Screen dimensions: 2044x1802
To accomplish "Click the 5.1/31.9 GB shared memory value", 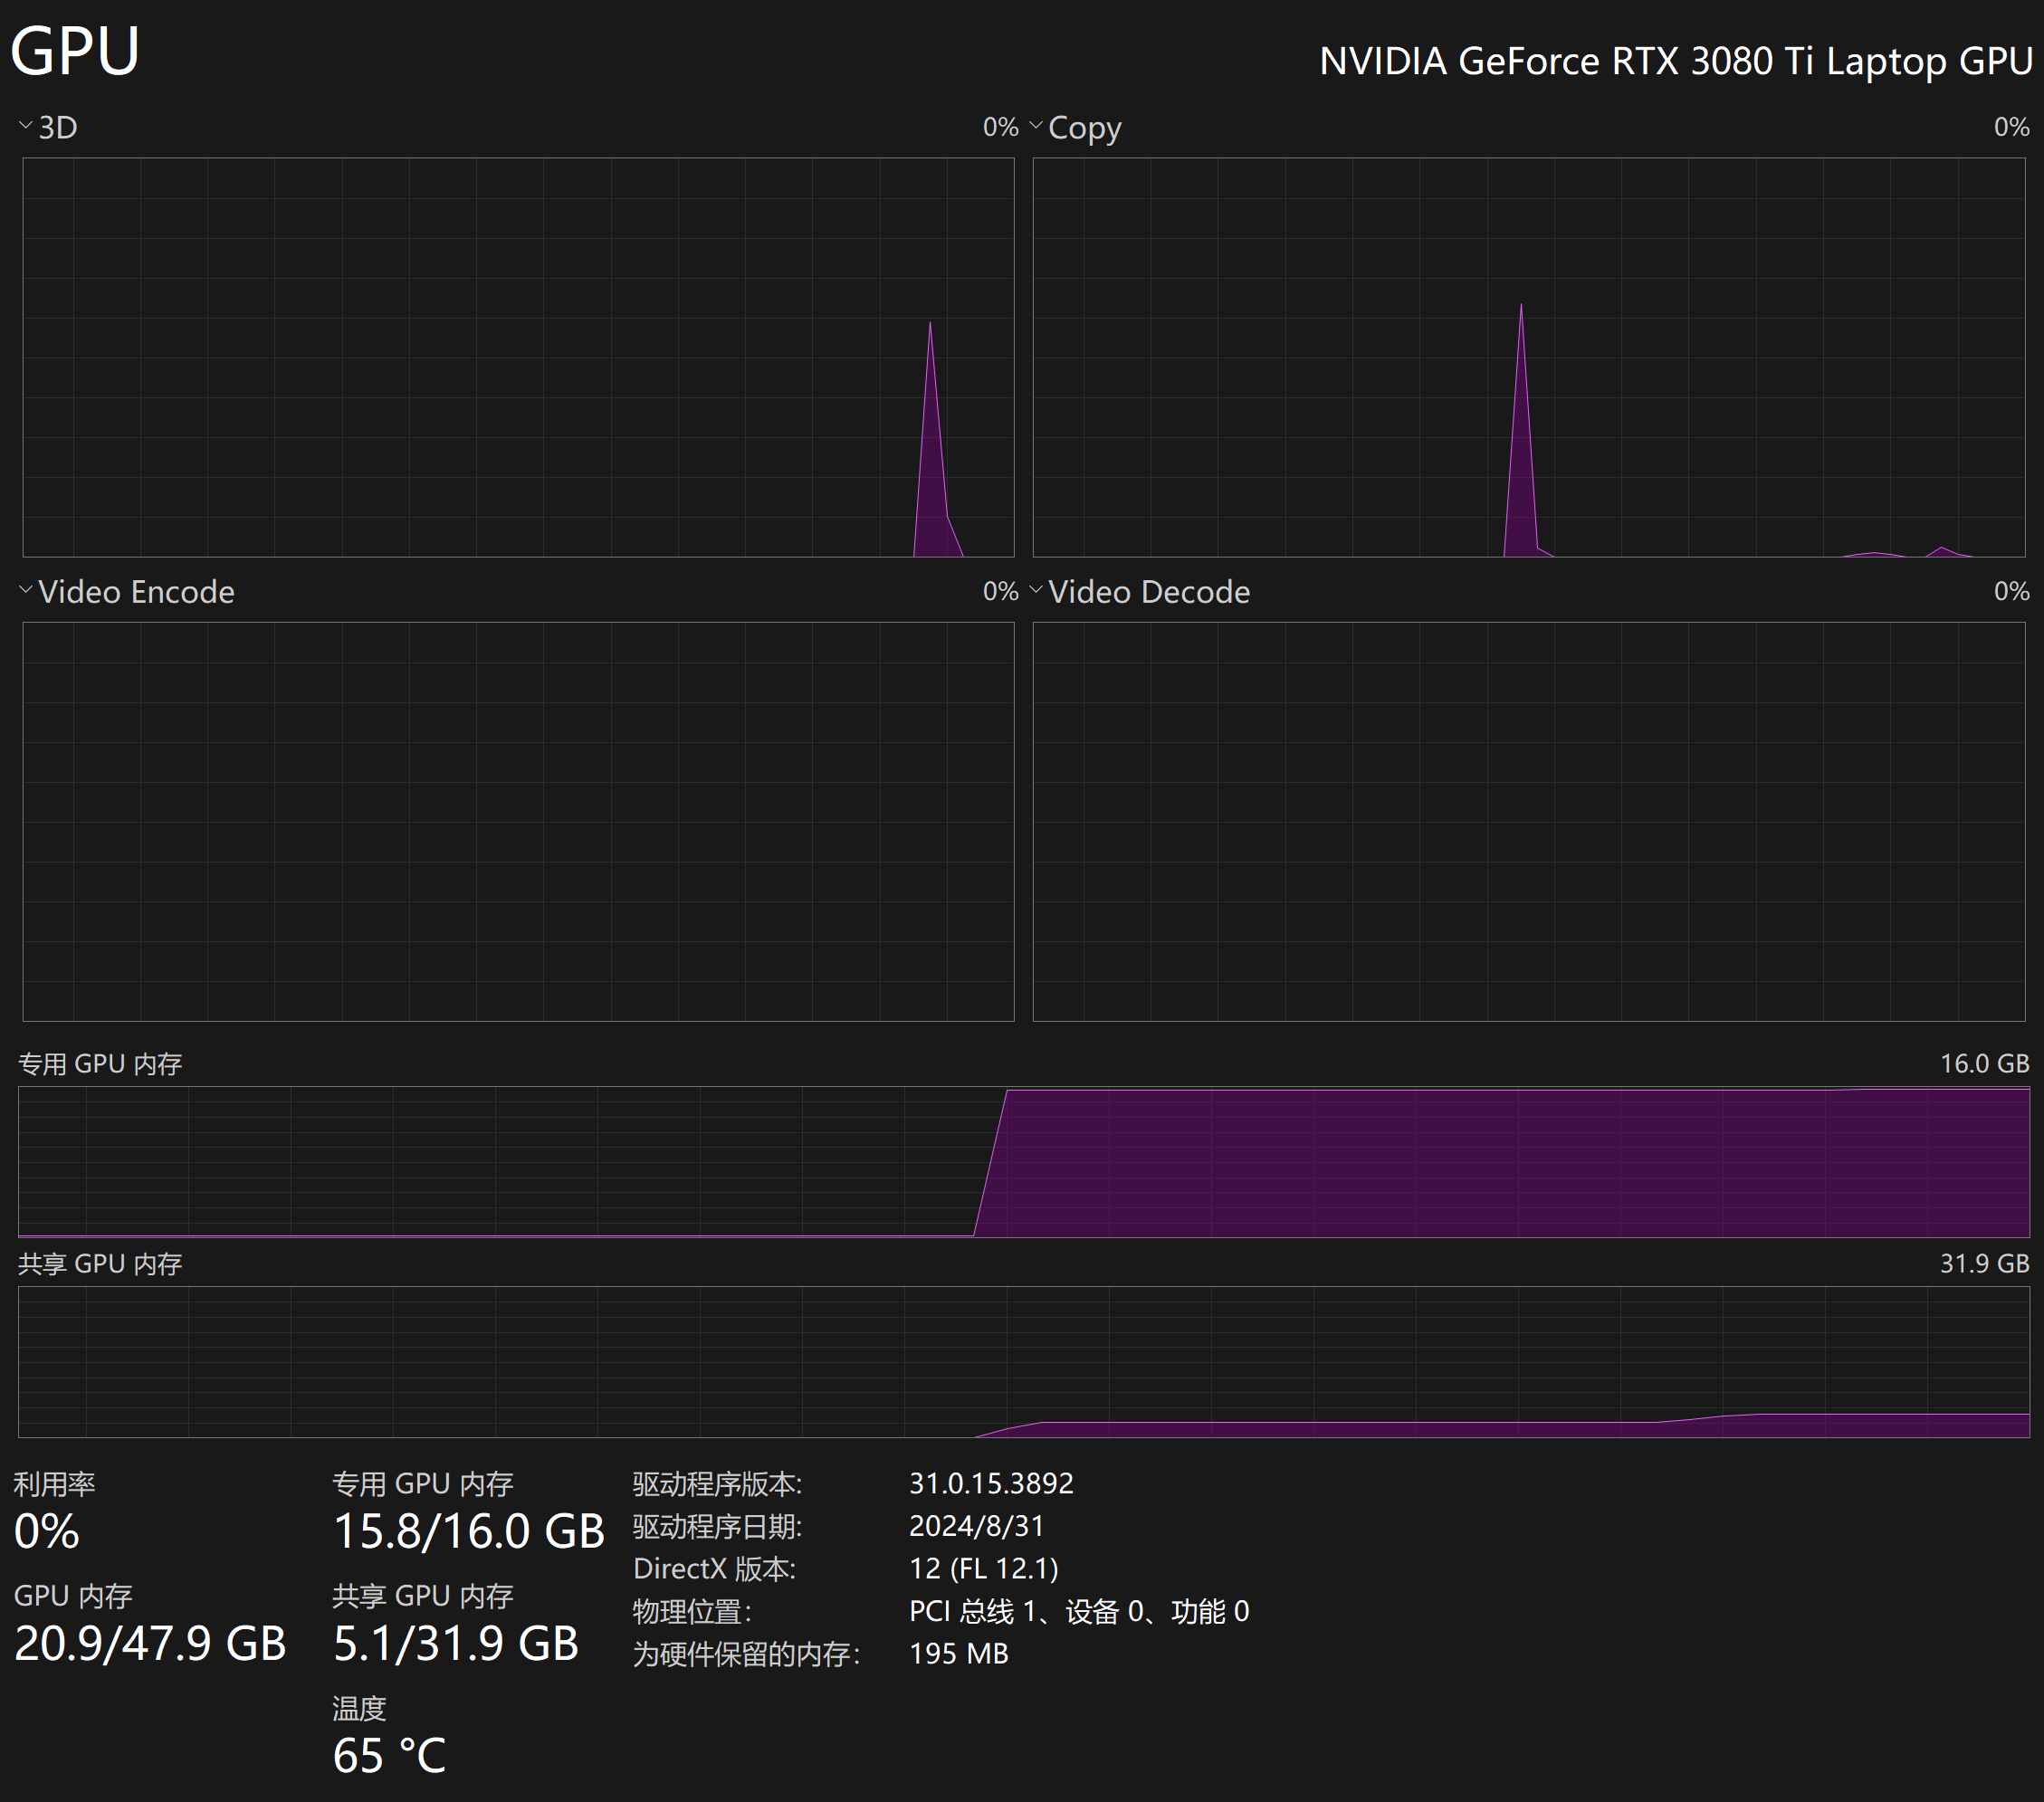I will (455, 1643).
